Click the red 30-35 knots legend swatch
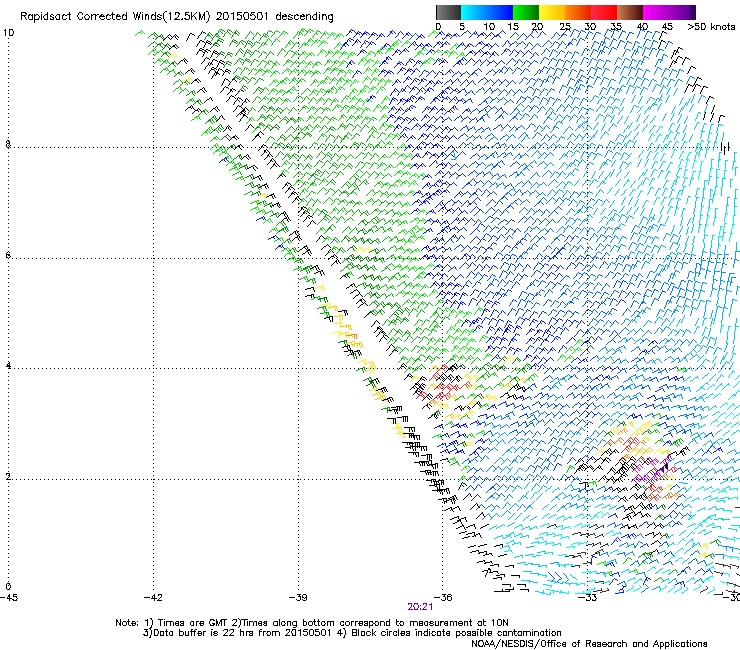Screen dimensions: 740x650 604,12
